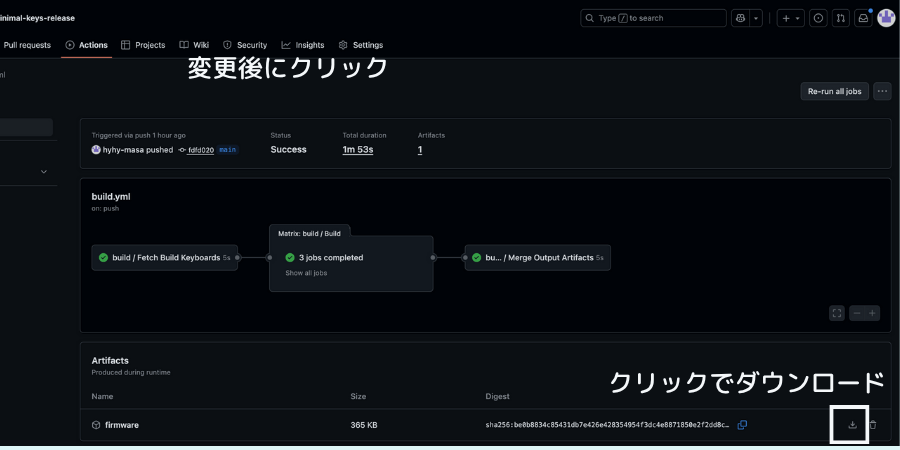
Task: Open pull requests icon in header
Action: 841,18
